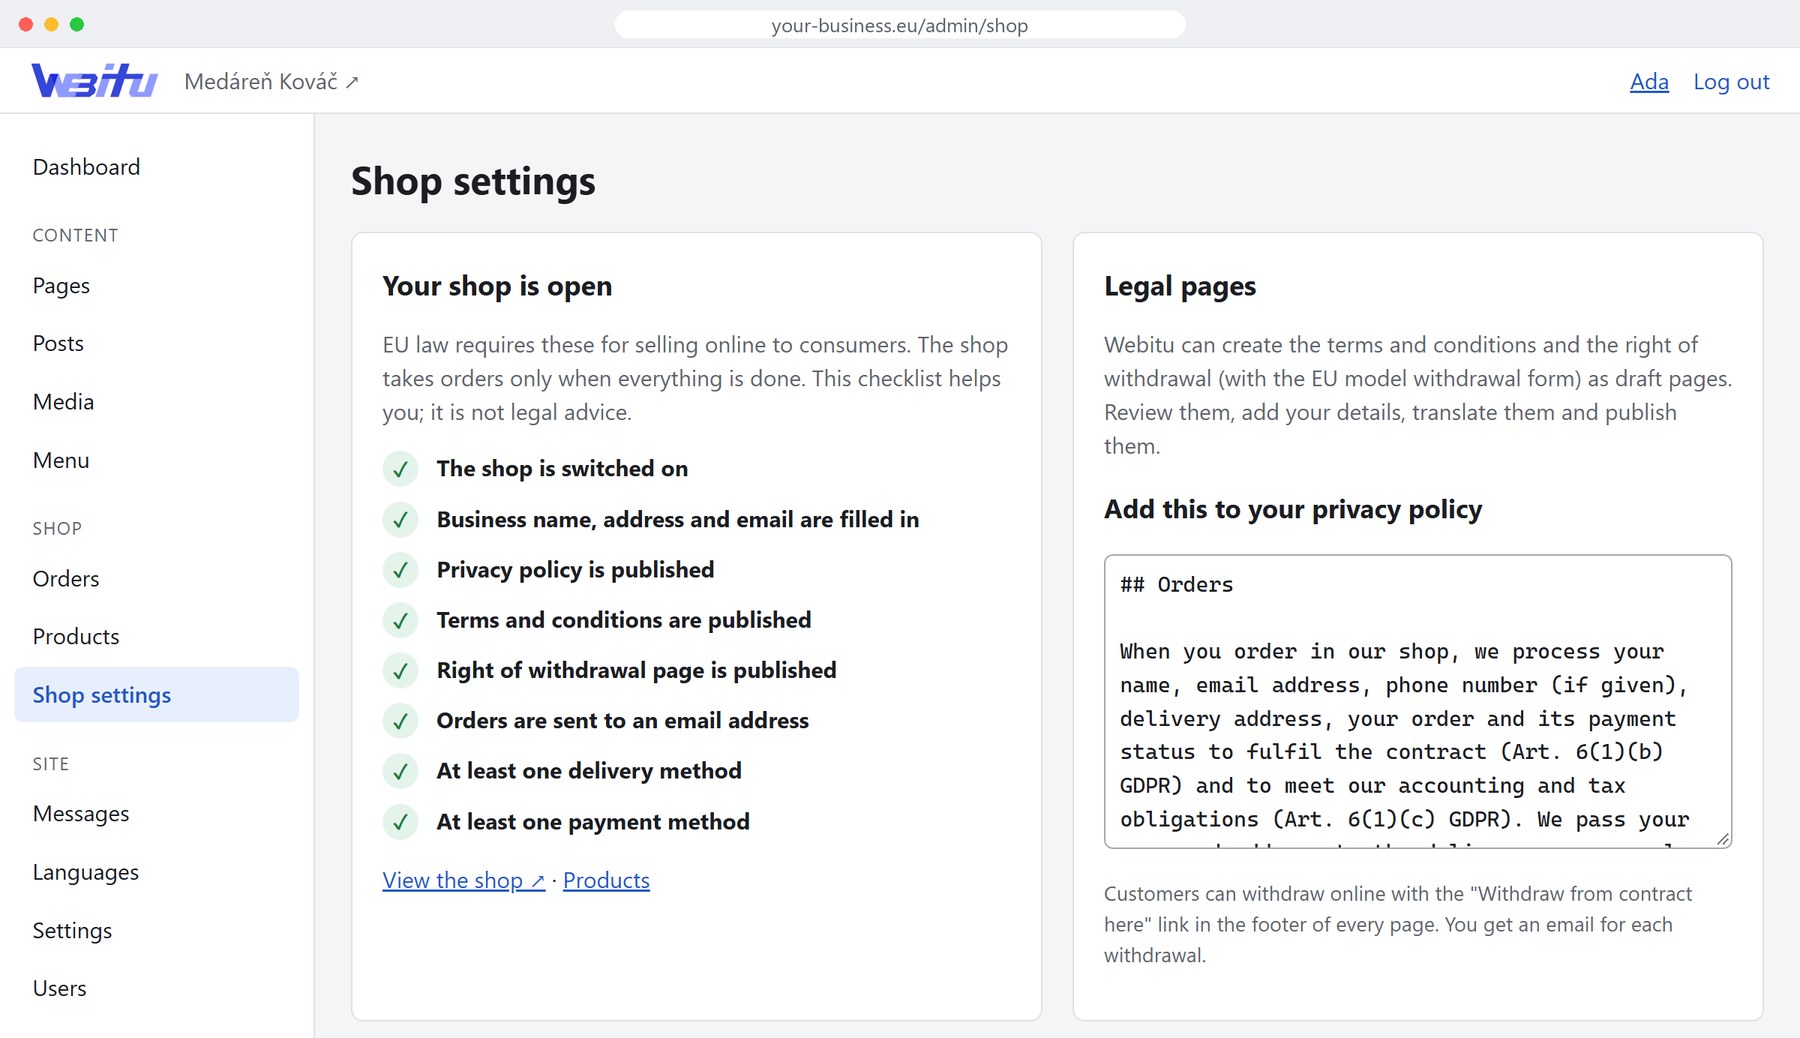This screenshot has height=1038, width=1800.
Task: Open site Settings in the sidebar
Action: [x=156, y=931]
